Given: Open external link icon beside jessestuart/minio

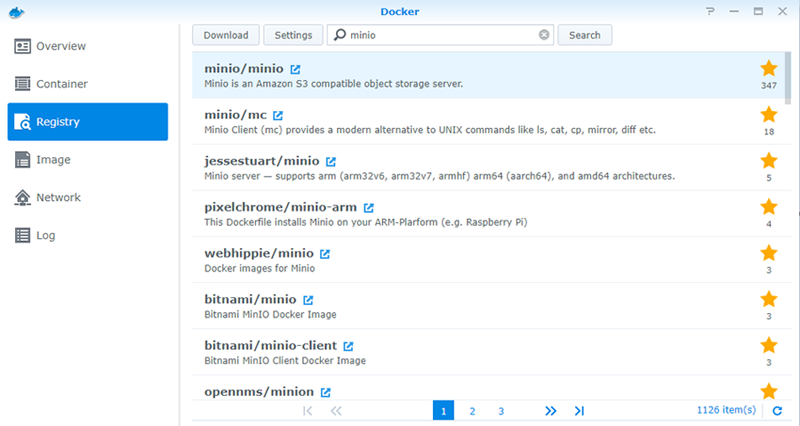Looking at the screenshot, I should pyautogui.click(x=331, y=161).
